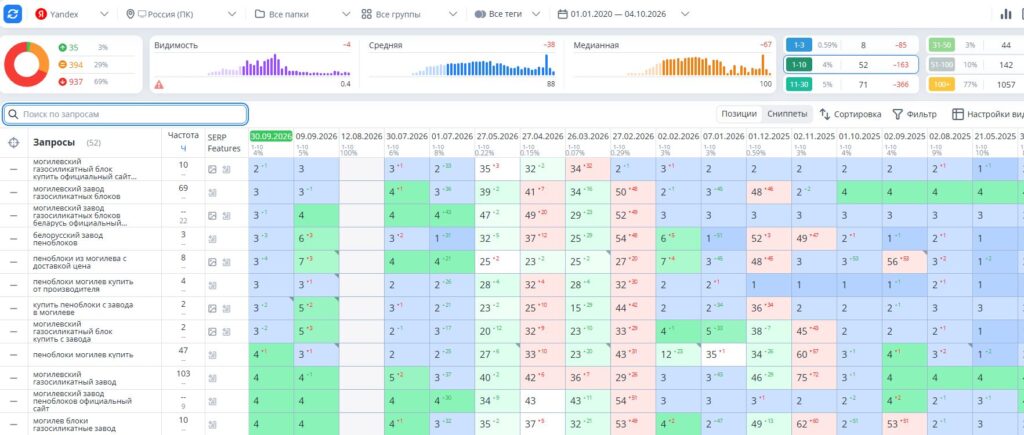Open the Все теги tags dropdown
Screen dimensions: 1024x435
[507, 14]
